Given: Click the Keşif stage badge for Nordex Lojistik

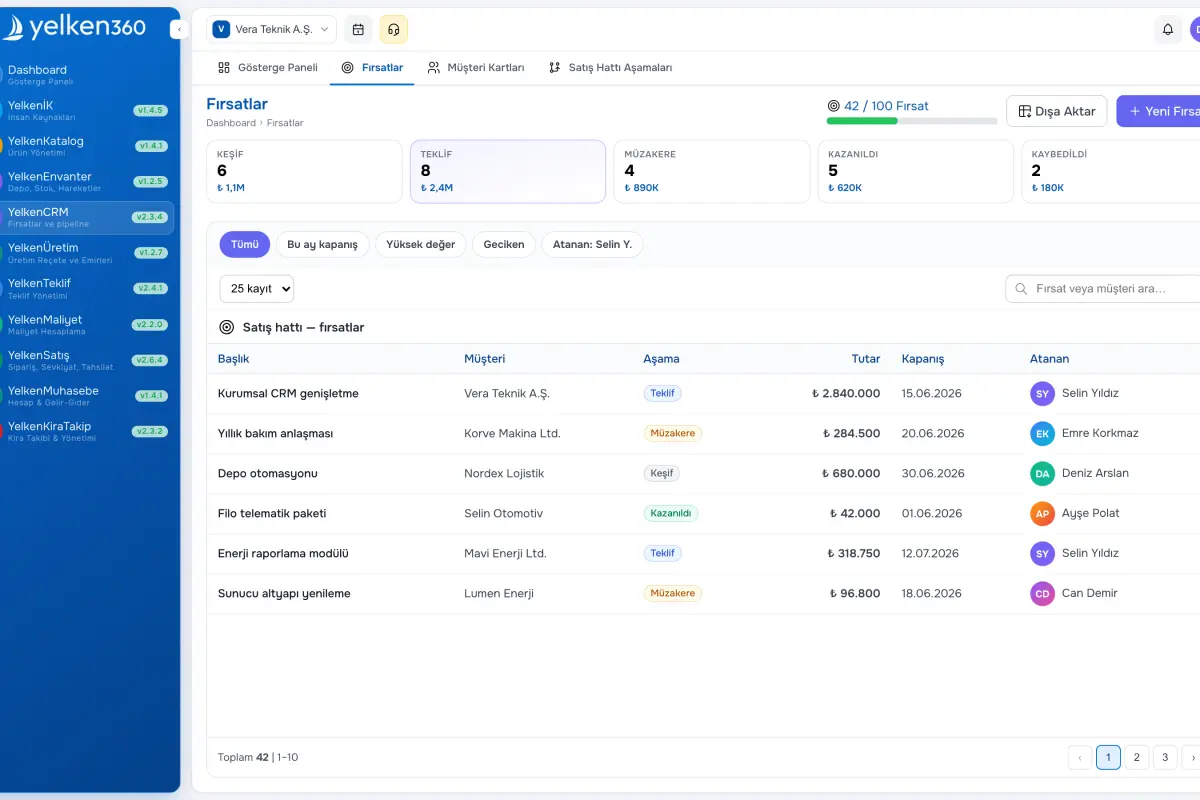Looking at the screenshot, I should (x=662, y=473).
